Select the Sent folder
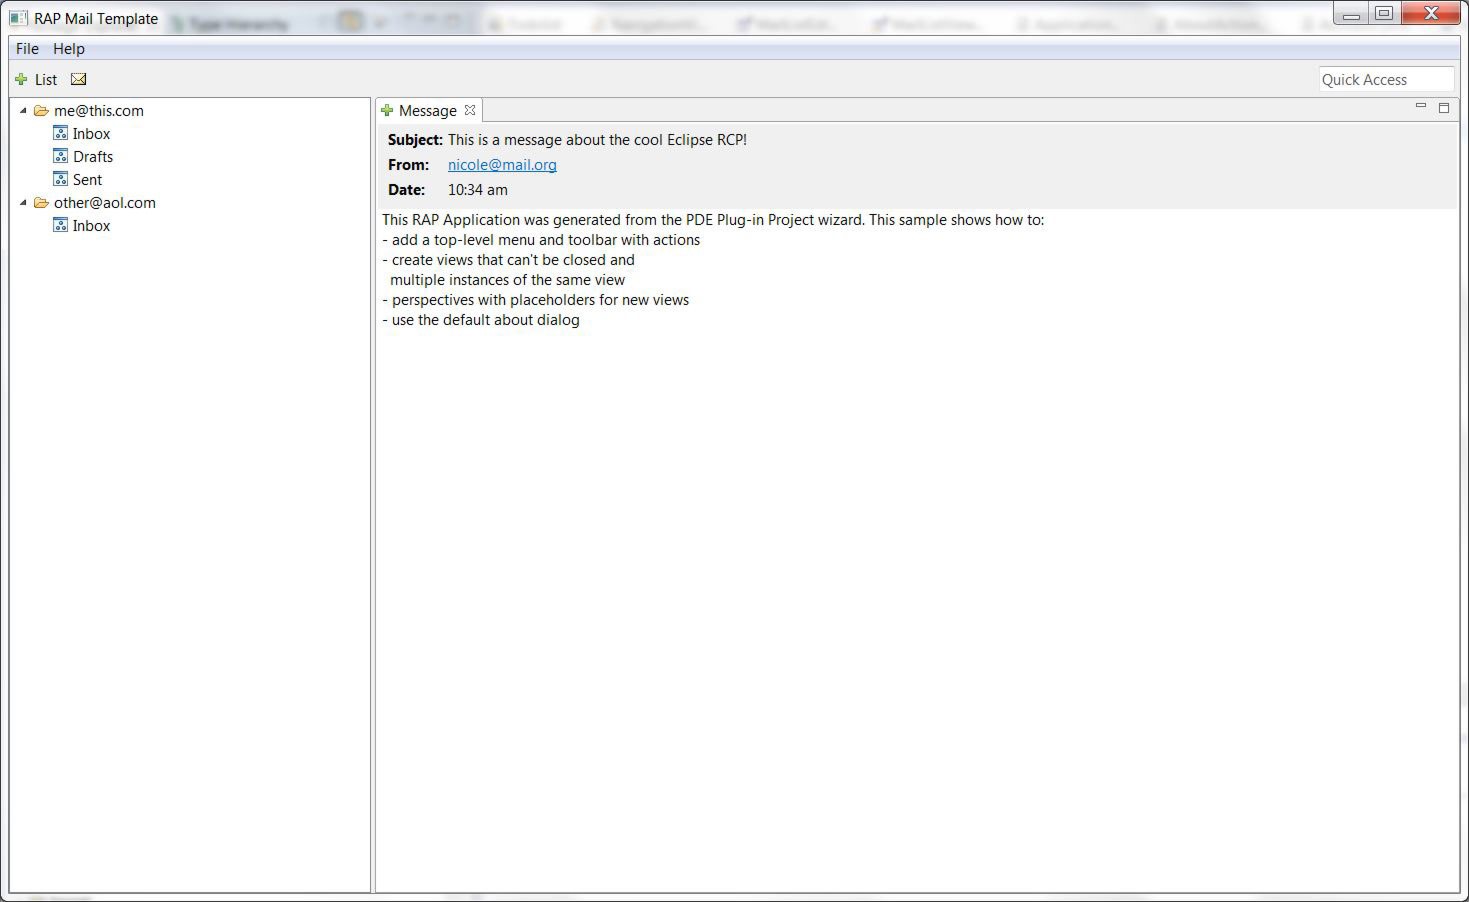The width and height of the screenshot is (1469, 902). (x=87, y=180)
